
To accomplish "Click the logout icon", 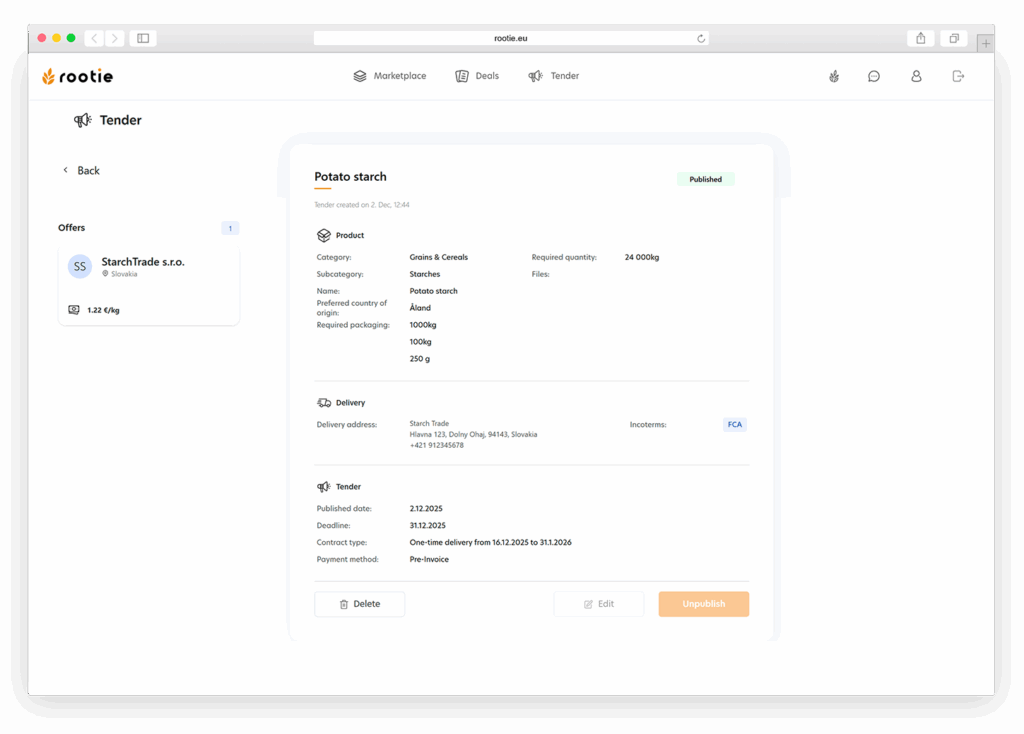I will coord(958,76).
